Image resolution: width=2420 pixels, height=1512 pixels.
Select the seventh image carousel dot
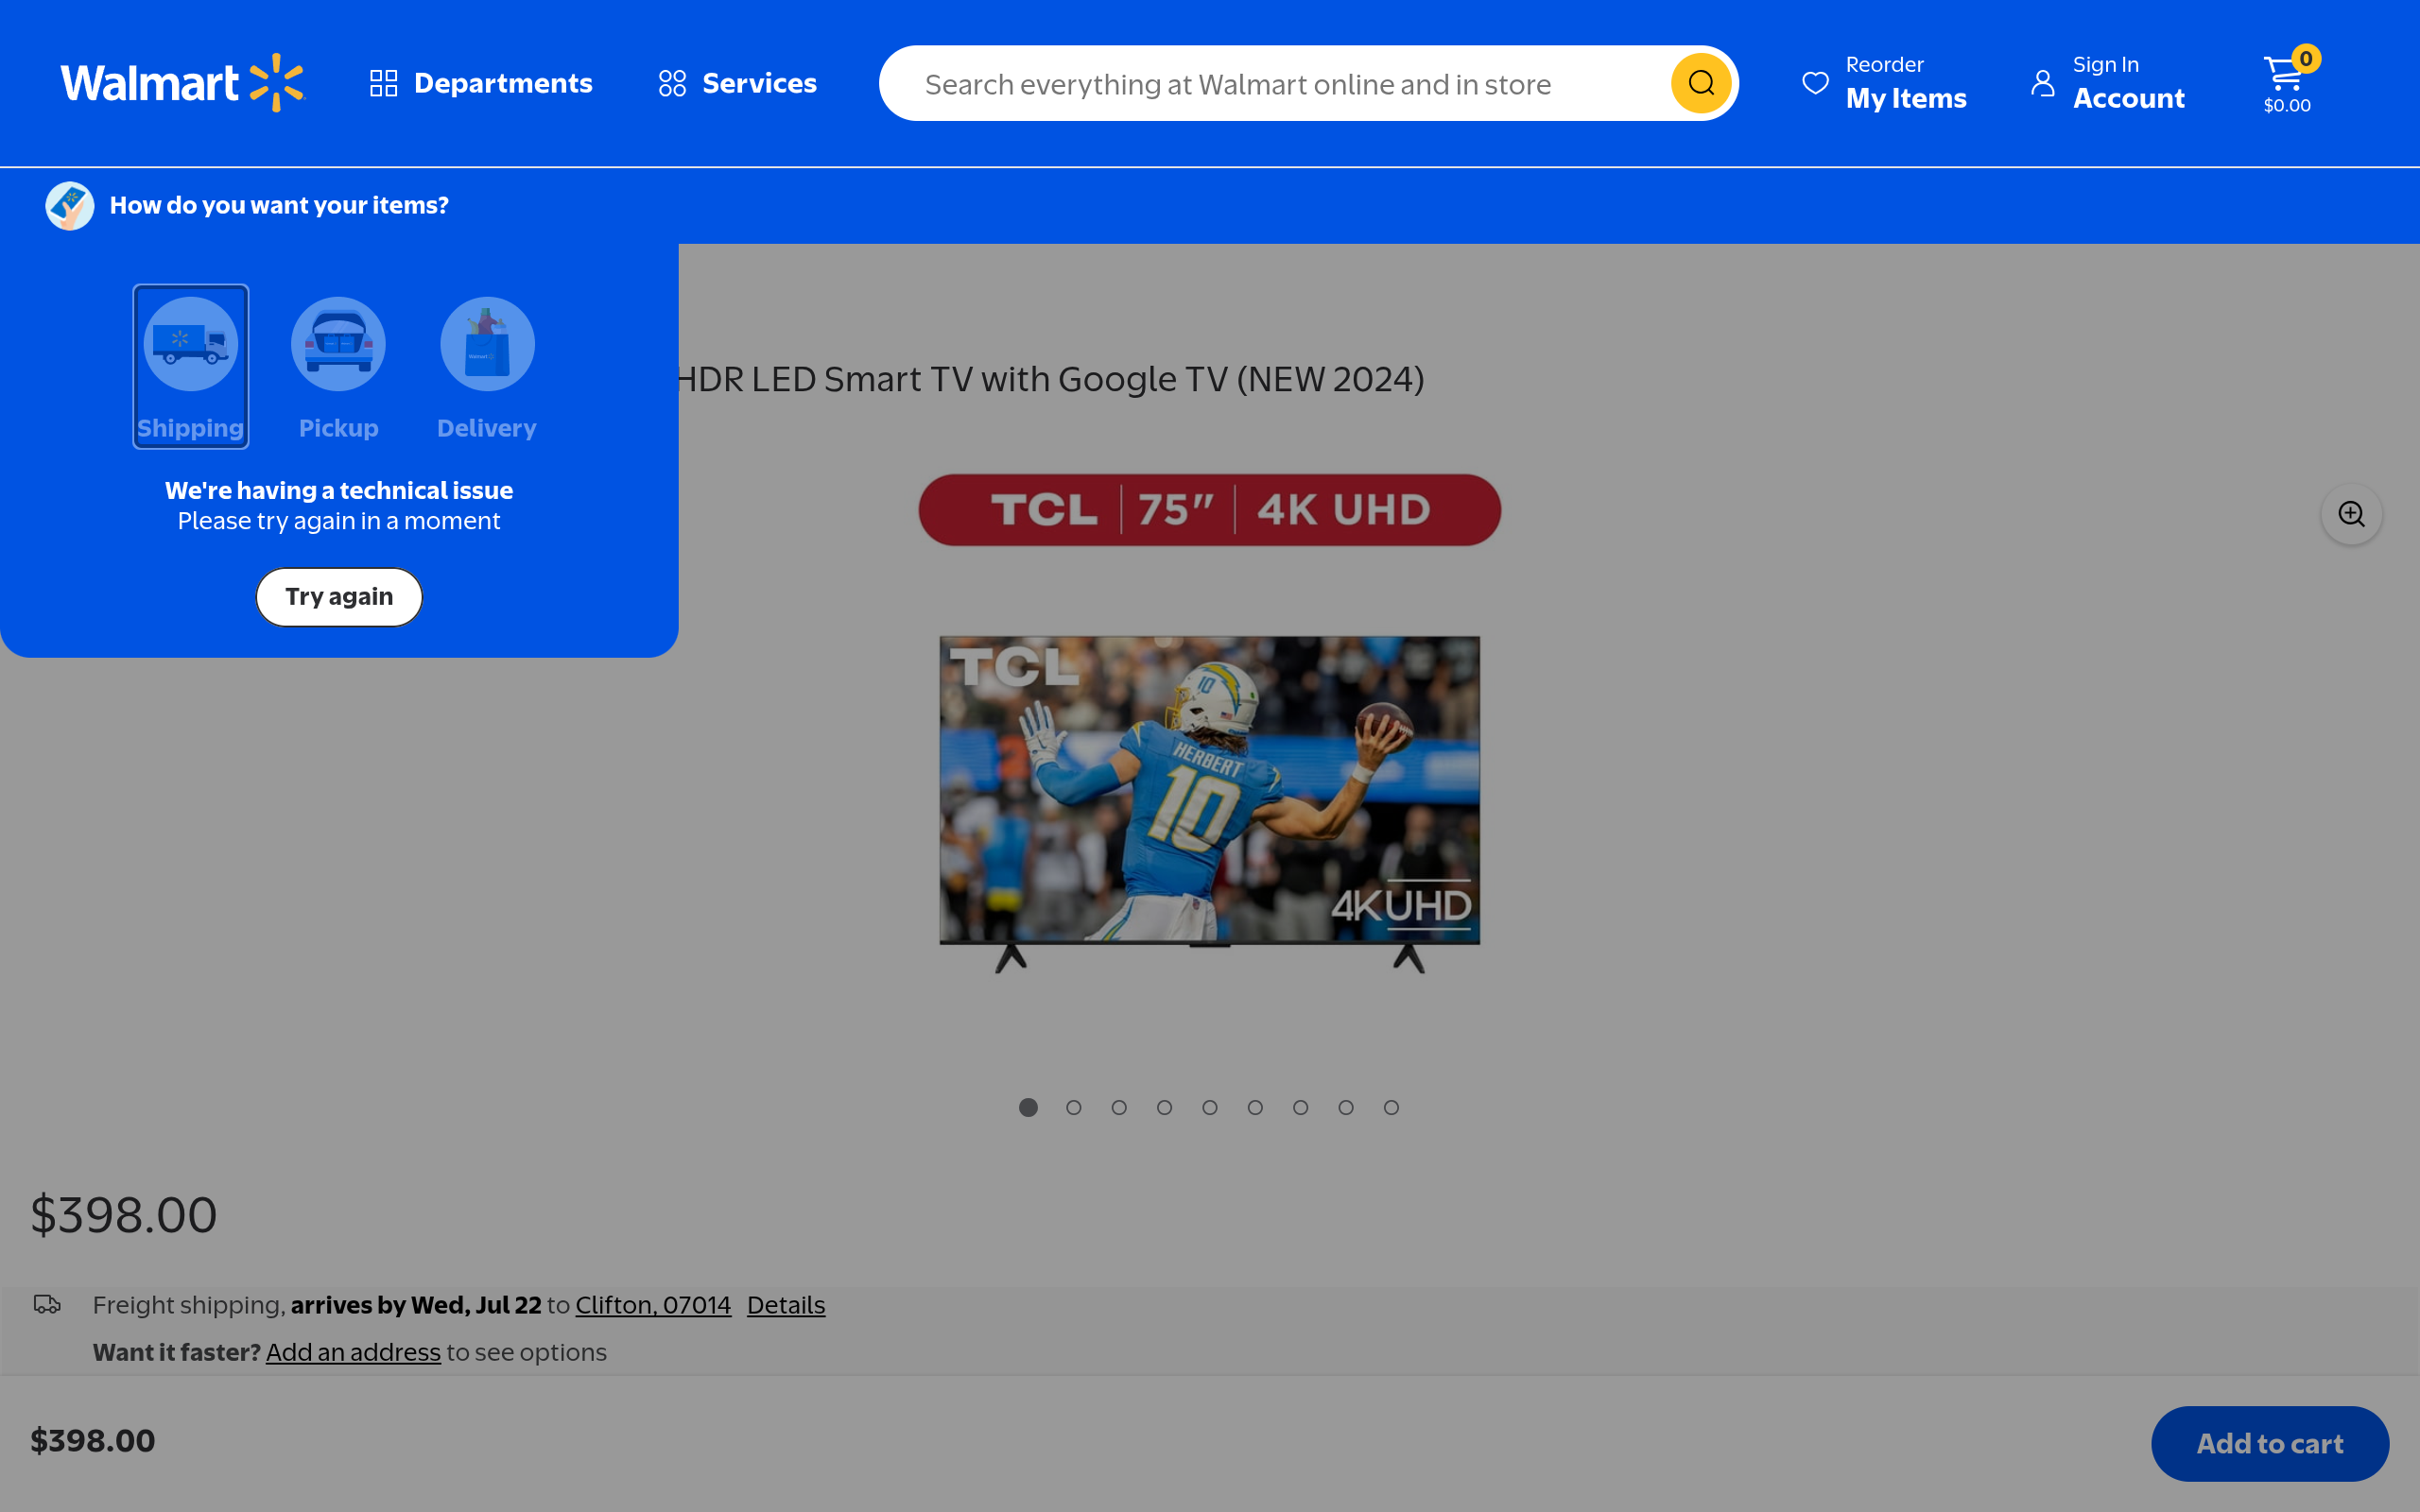[1300, 1107]
